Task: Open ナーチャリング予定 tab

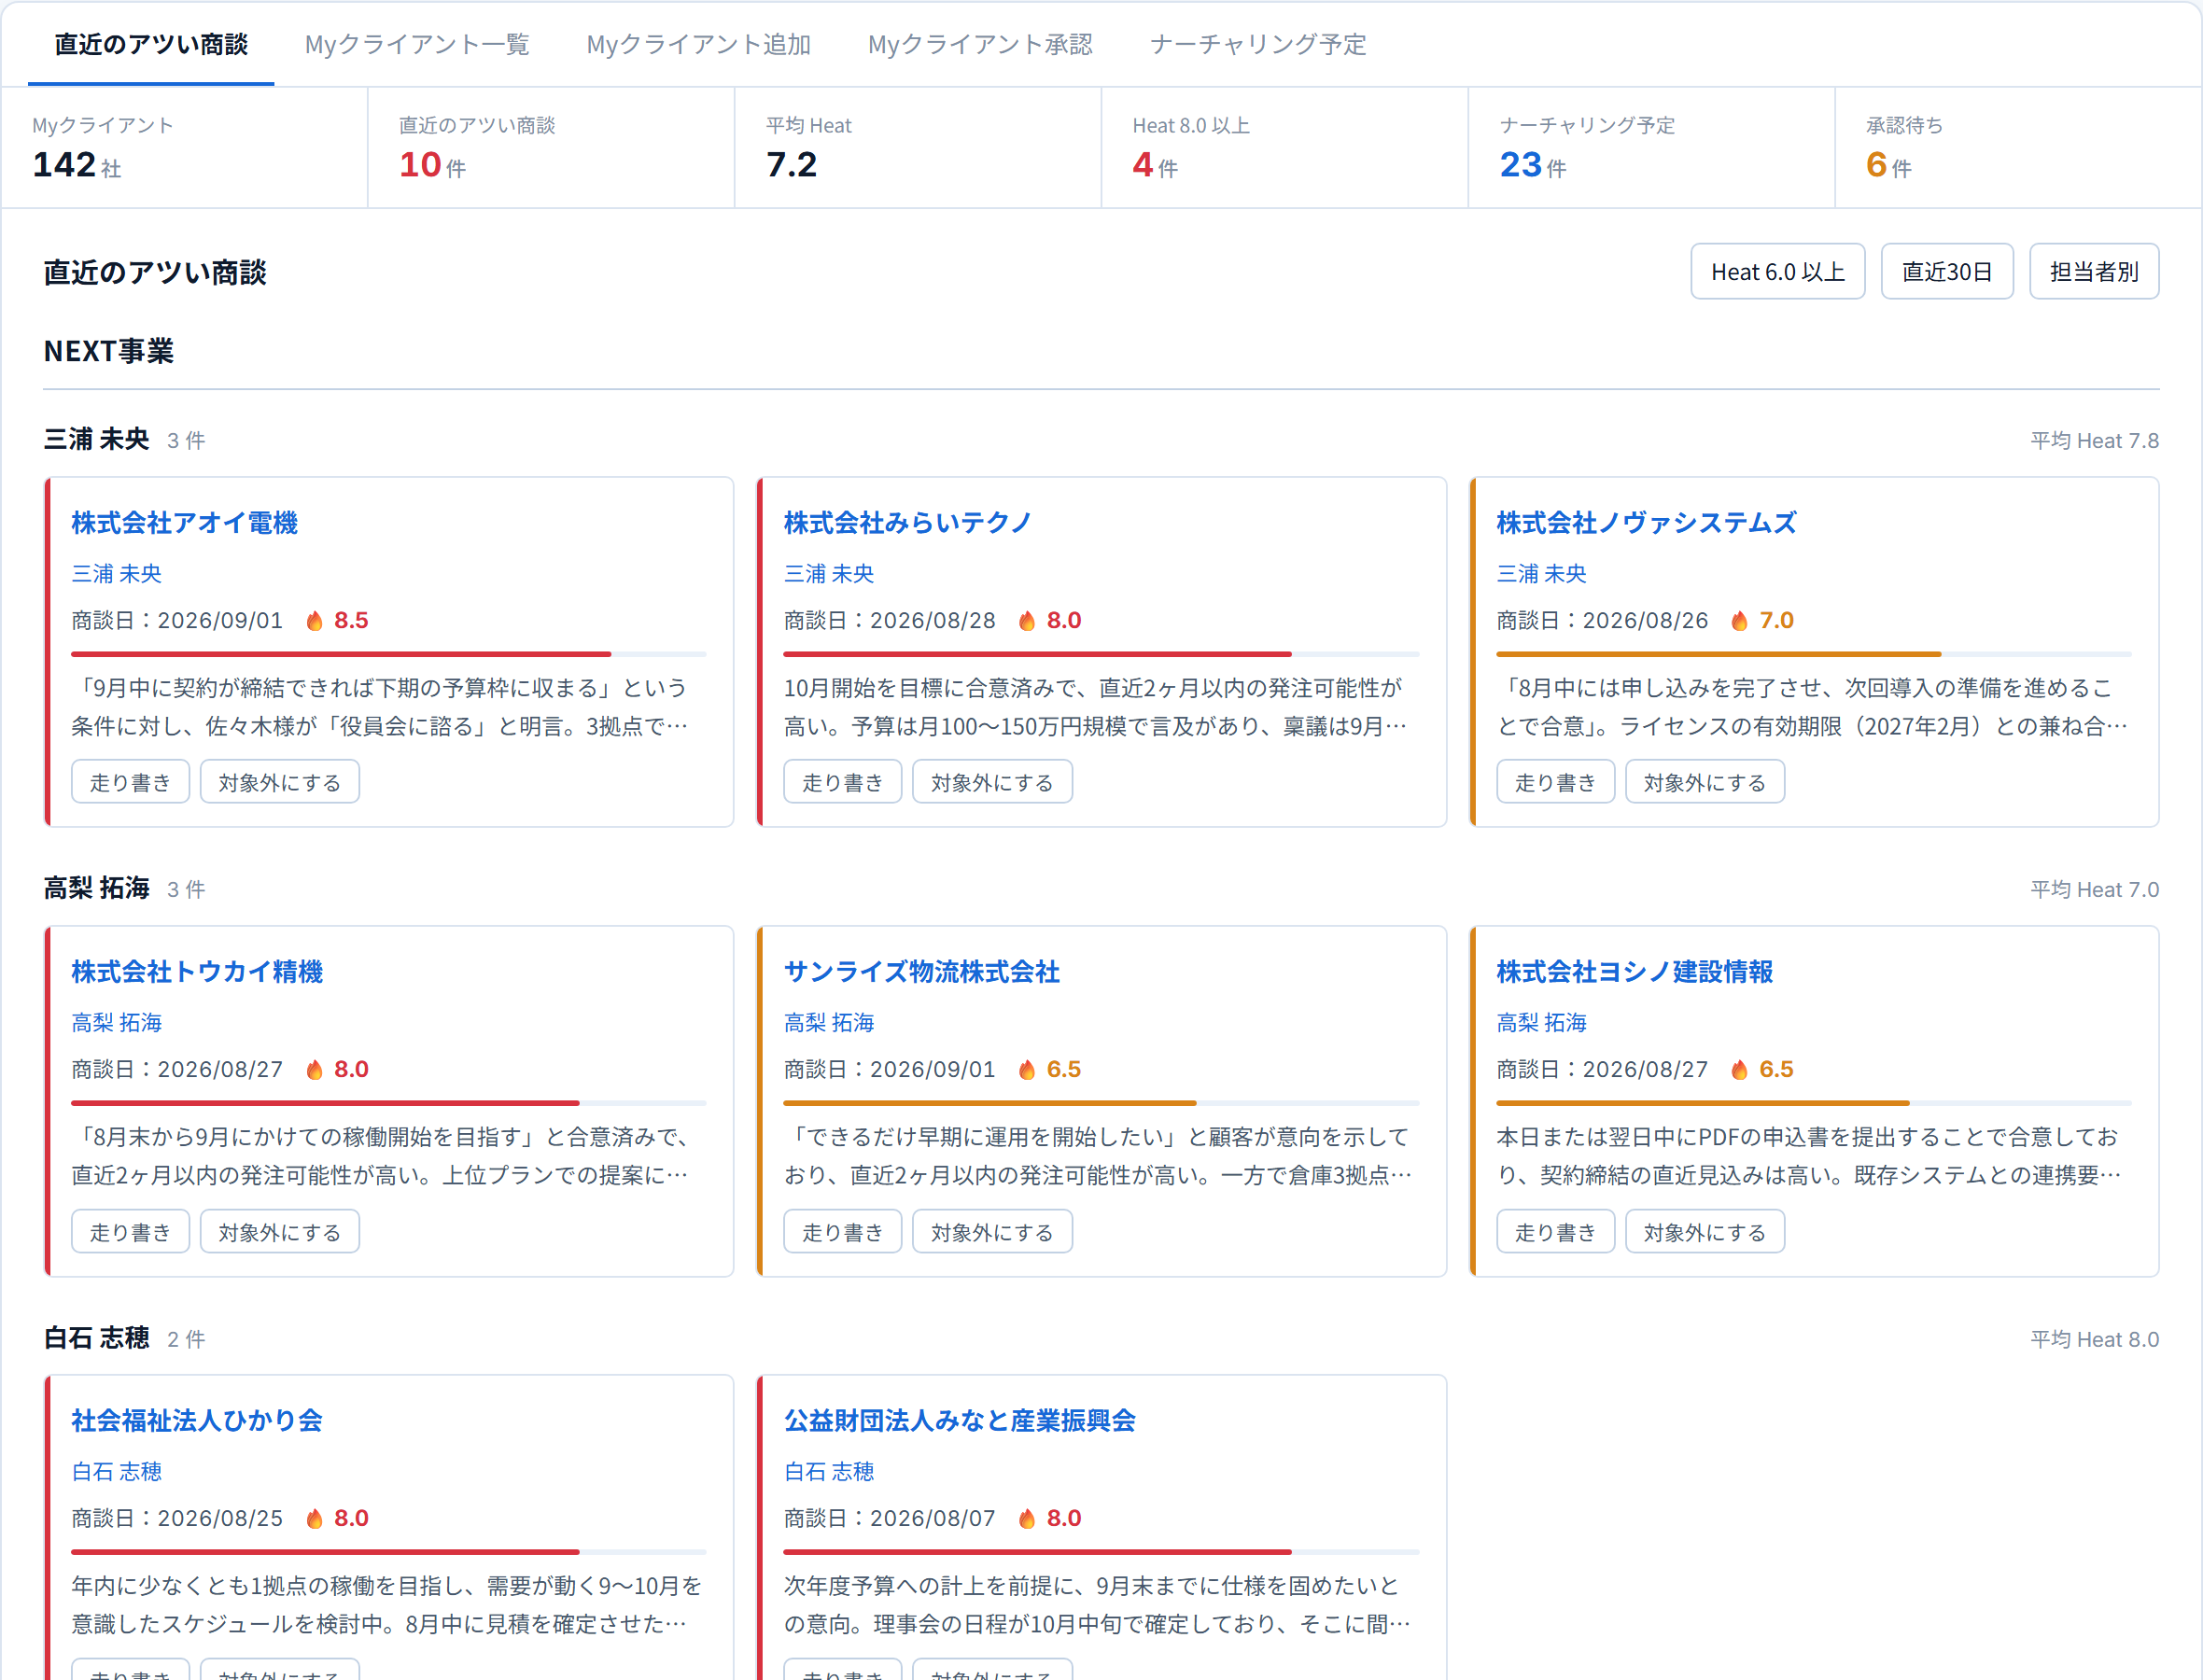Action: coord(1258,44)
